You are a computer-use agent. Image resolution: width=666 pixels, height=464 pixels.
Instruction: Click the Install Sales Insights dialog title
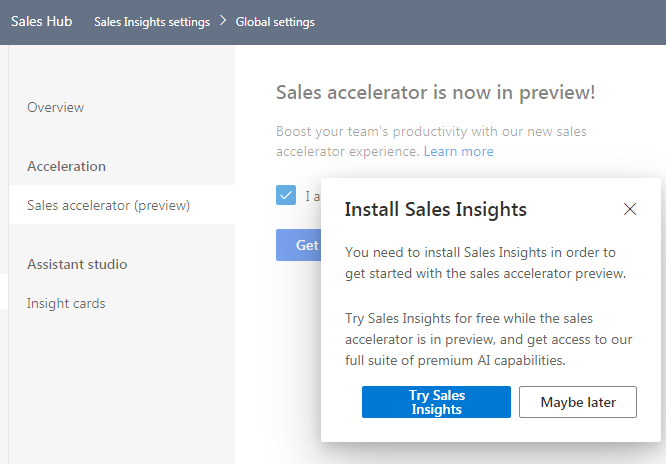pyautogui.click(x=435, y=209)
